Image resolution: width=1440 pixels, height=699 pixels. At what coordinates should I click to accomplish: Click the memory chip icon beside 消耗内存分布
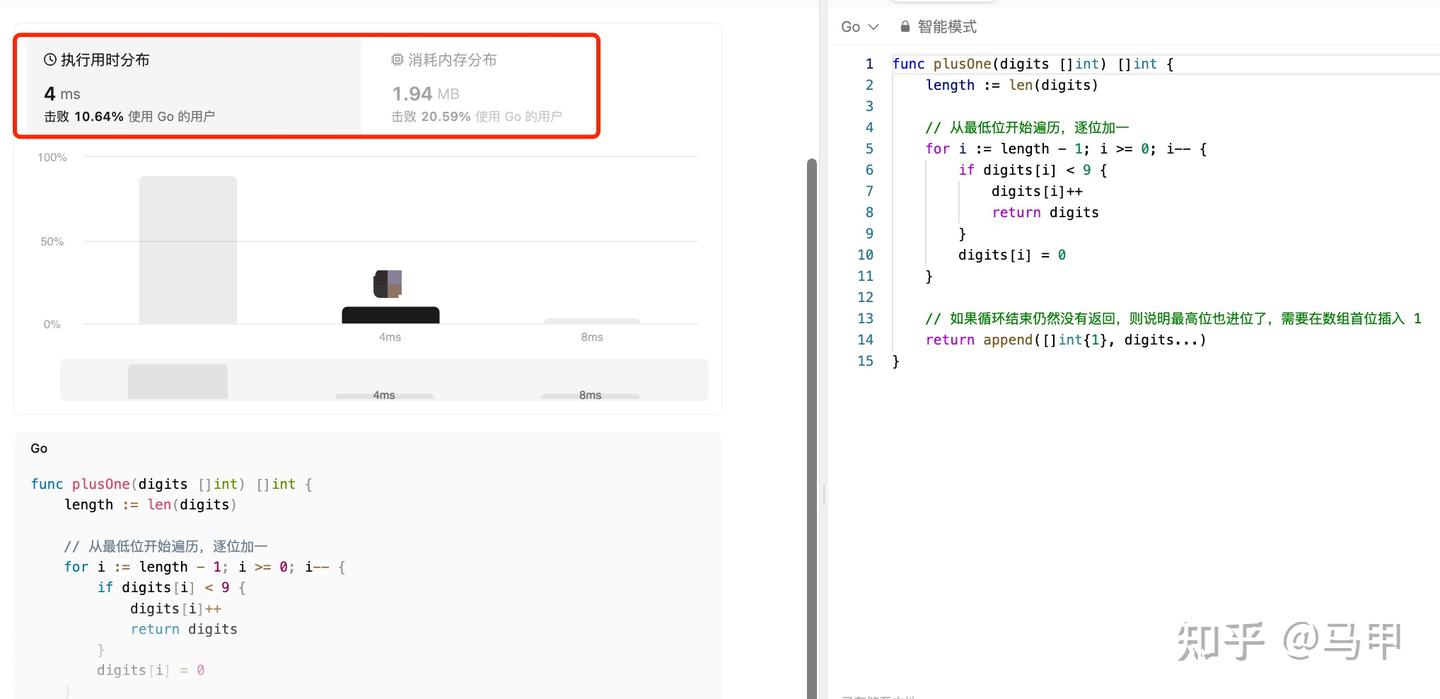coord(396,59)
